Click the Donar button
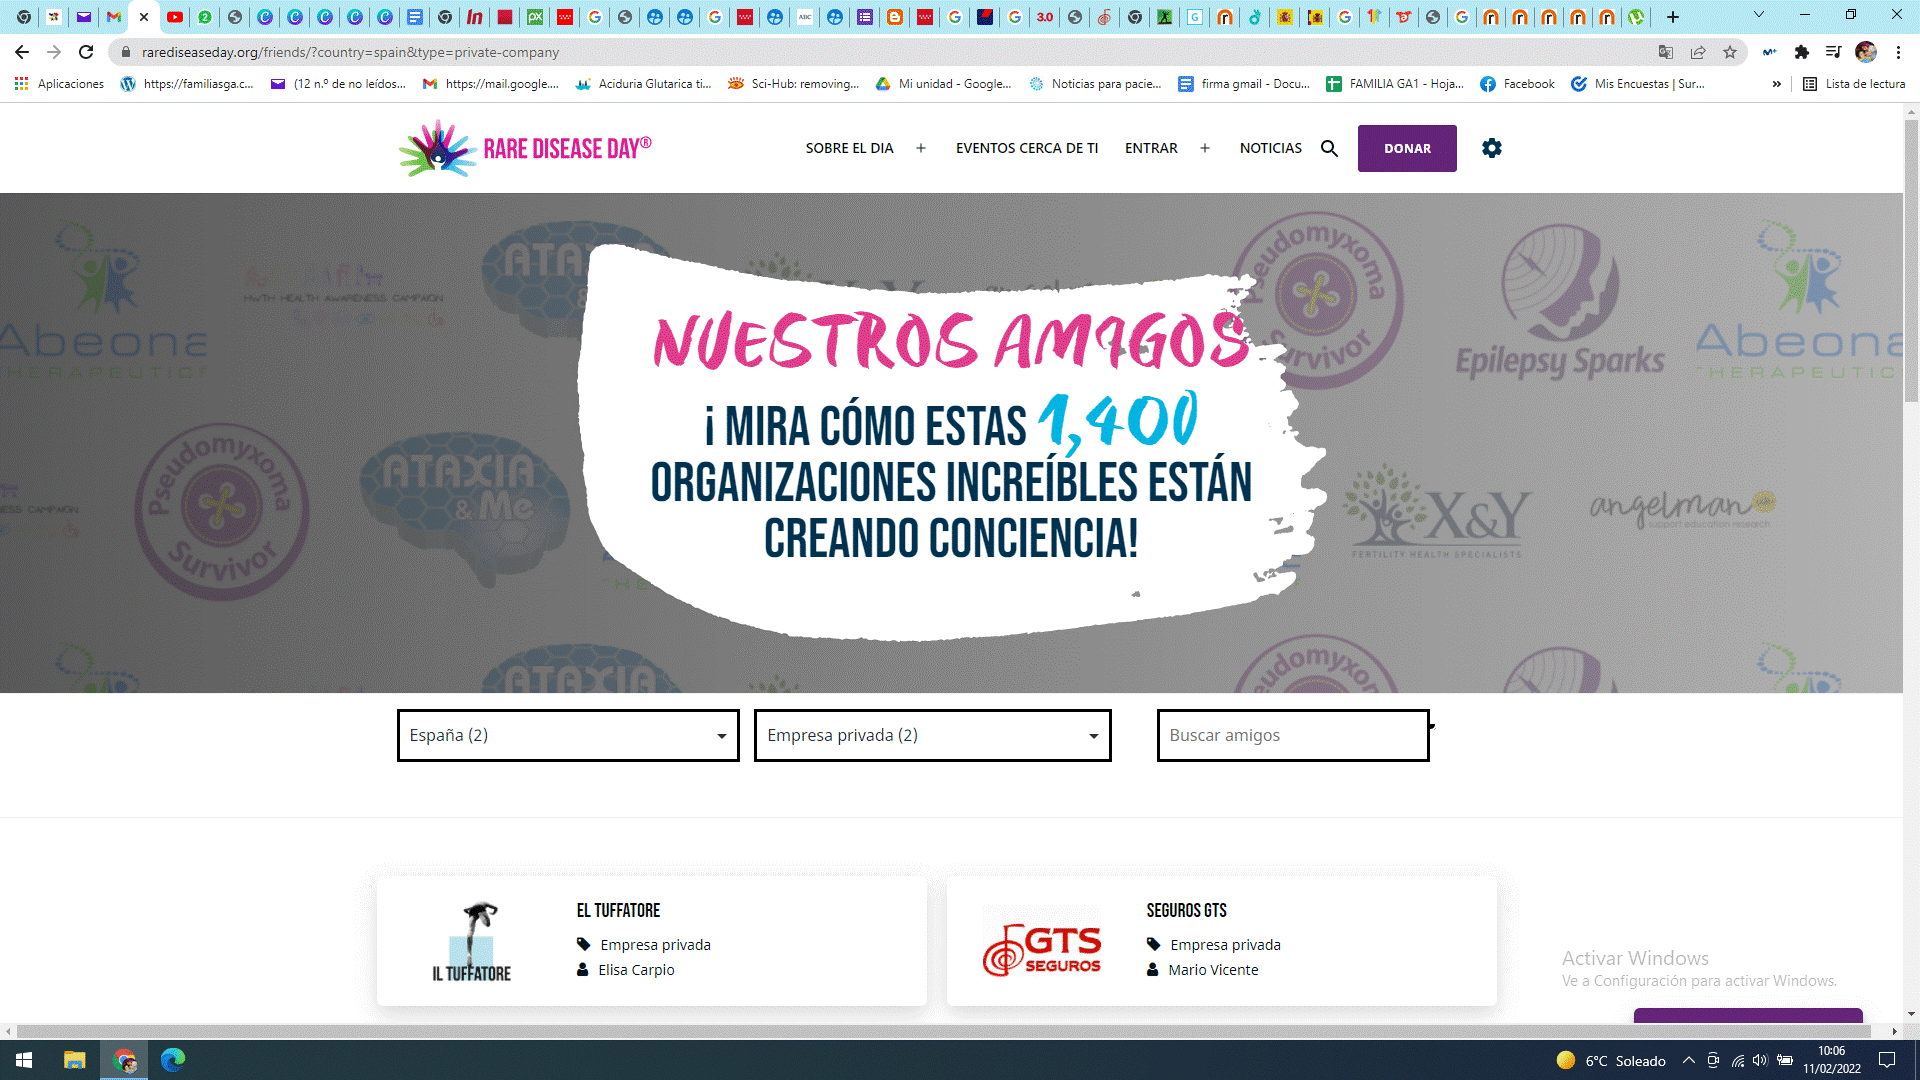The image size is (1920, 1080). point(1407,148)
